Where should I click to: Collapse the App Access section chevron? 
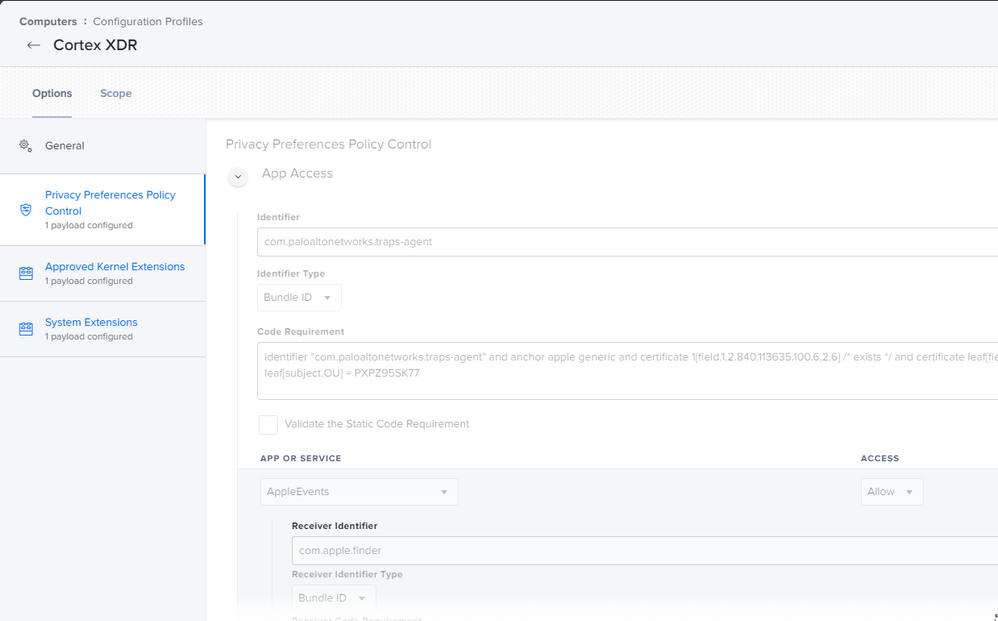pyautogui.click(x=238, y=176)
